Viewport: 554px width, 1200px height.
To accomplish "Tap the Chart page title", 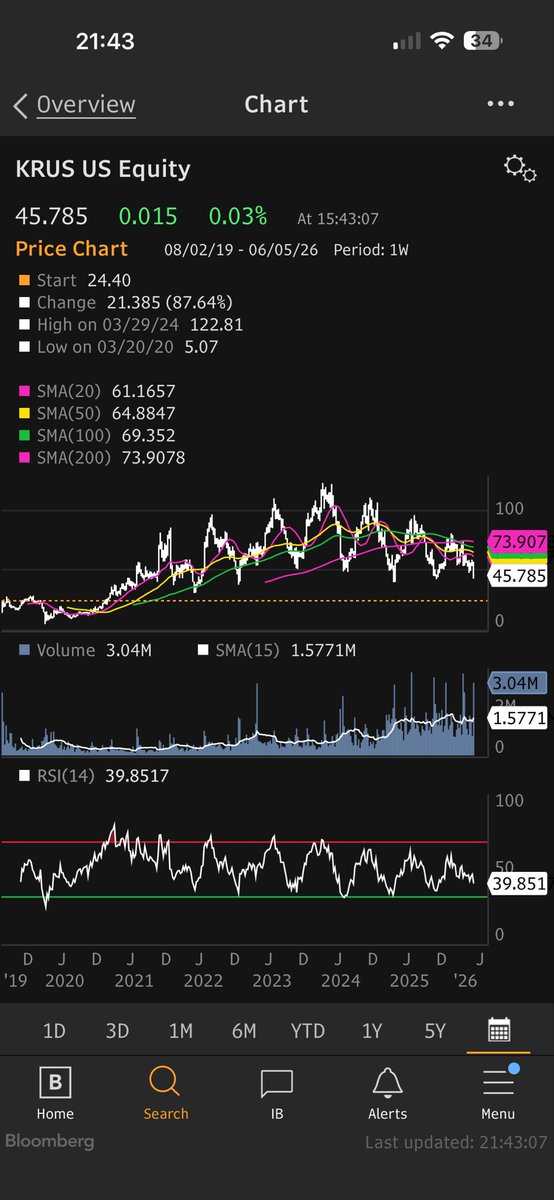I will click(x=276, y=105).
